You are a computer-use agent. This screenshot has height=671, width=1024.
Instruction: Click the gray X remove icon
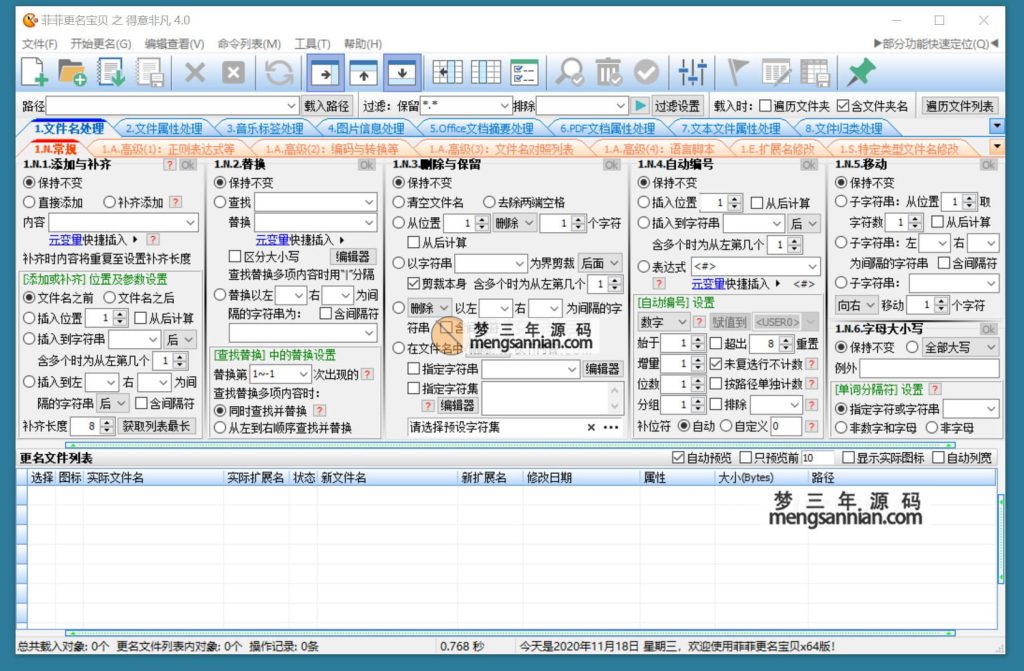point(195,73)
